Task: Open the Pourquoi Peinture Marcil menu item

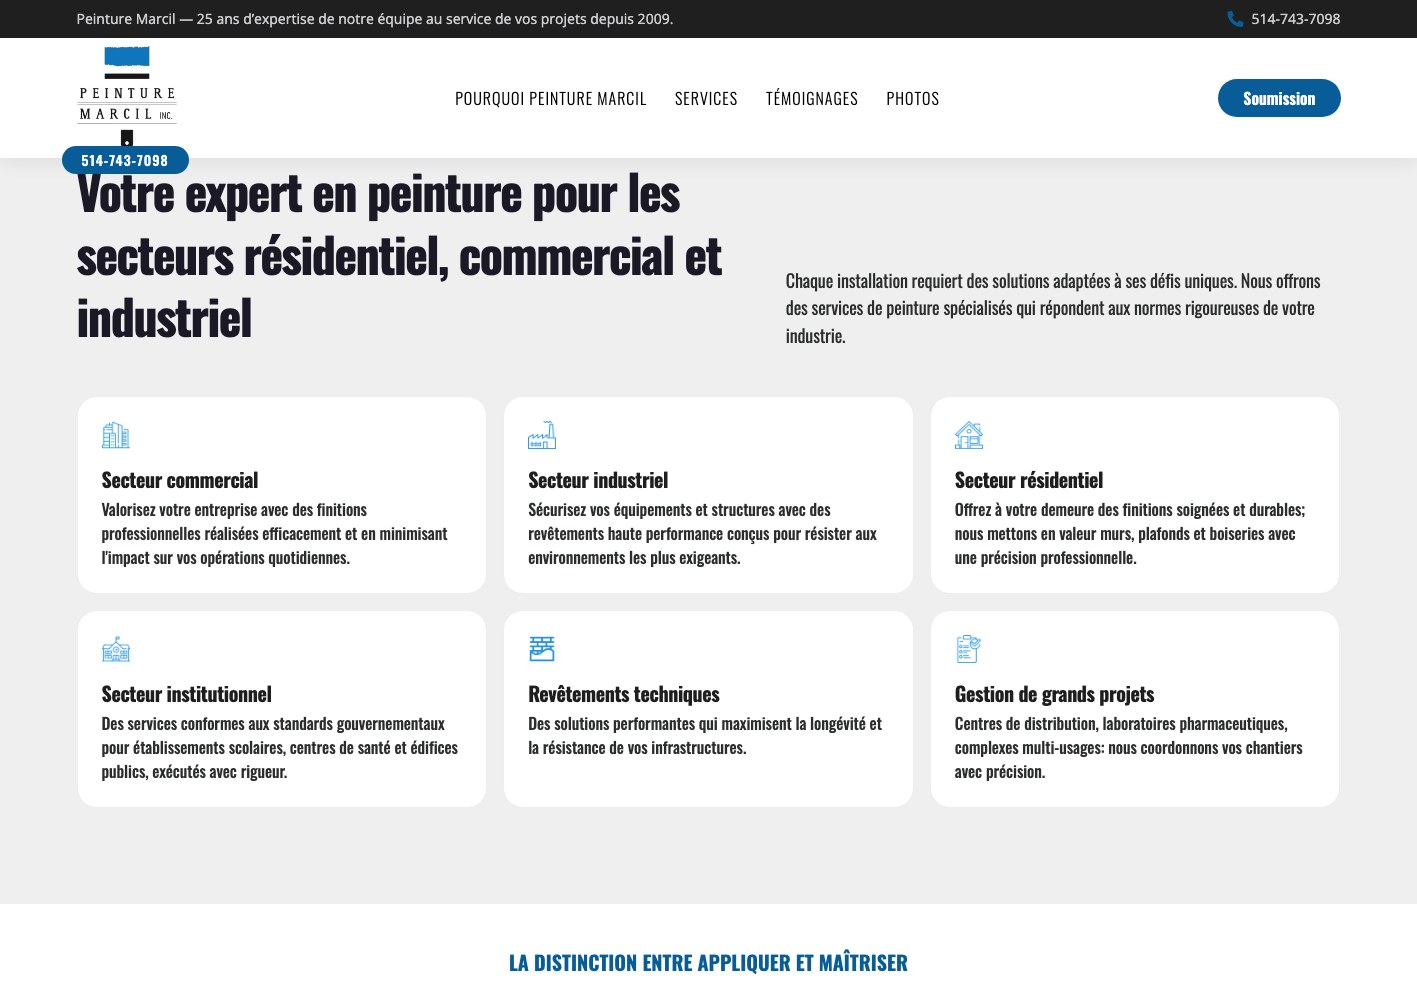Action: pyautogui.click(x=551, y=98)
